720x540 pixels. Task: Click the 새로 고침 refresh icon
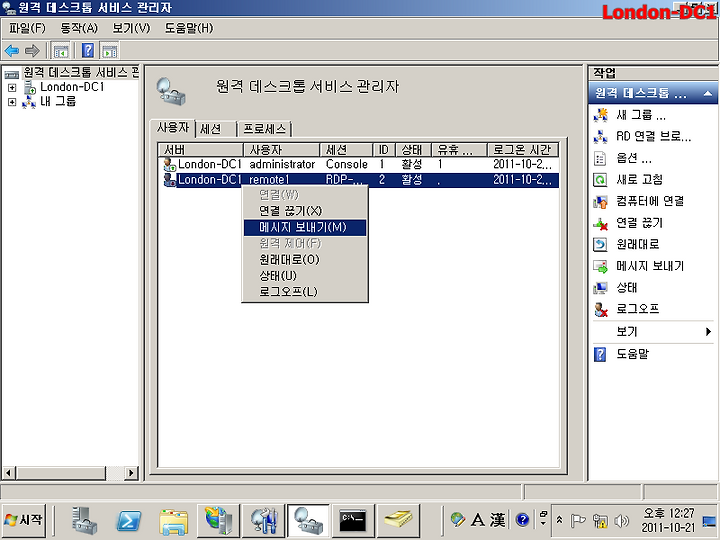tap(601, 180)
